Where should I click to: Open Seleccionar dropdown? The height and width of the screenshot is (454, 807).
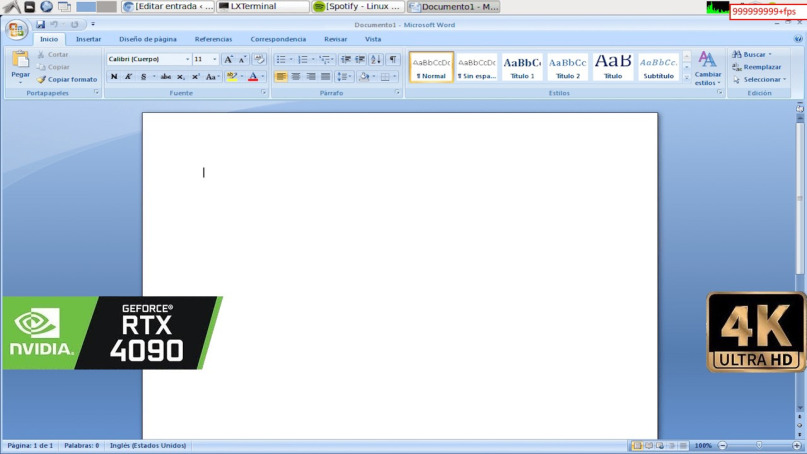(760, 79)
